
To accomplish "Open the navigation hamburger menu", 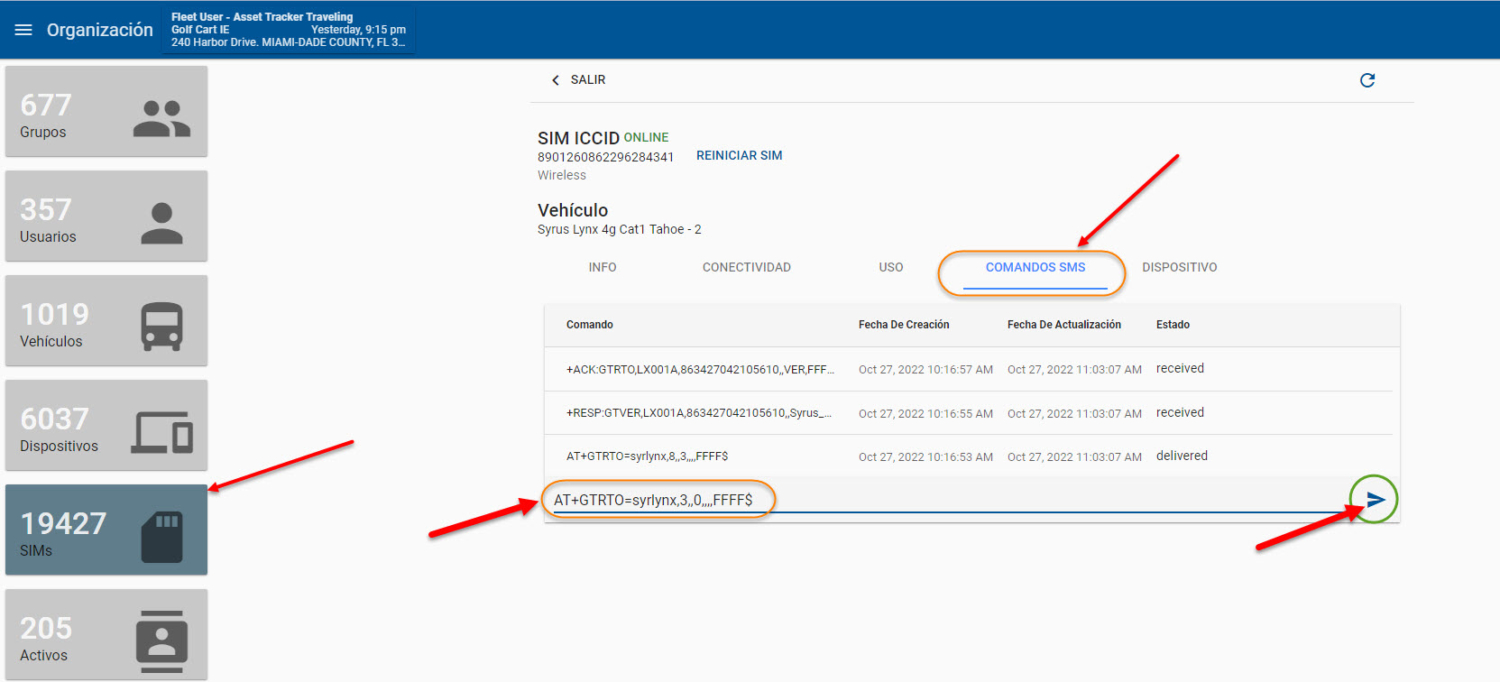I will click(23, 29).
